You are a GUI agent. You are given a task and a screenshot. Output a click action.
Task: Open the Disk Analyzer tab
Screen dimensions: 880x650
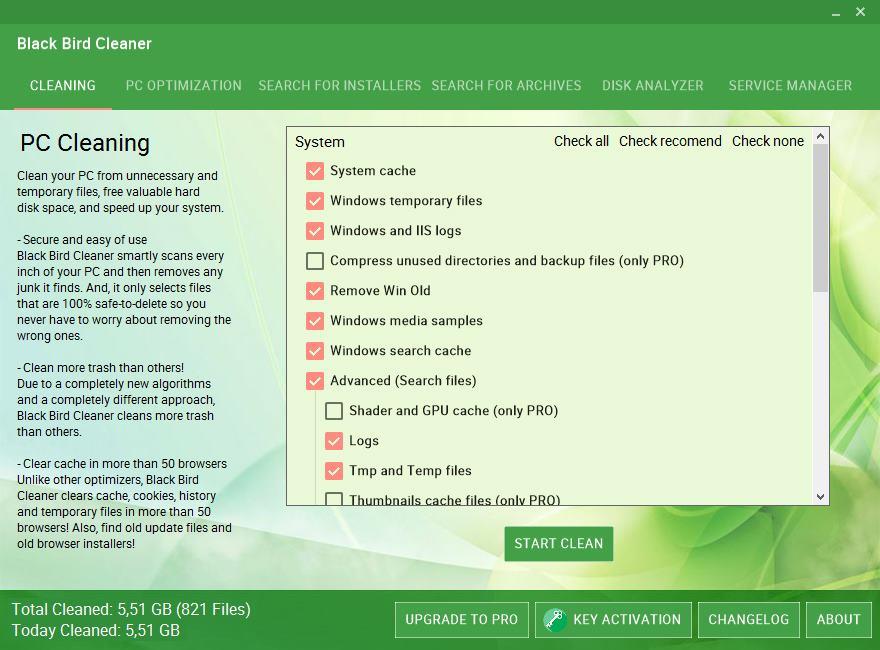652,86
